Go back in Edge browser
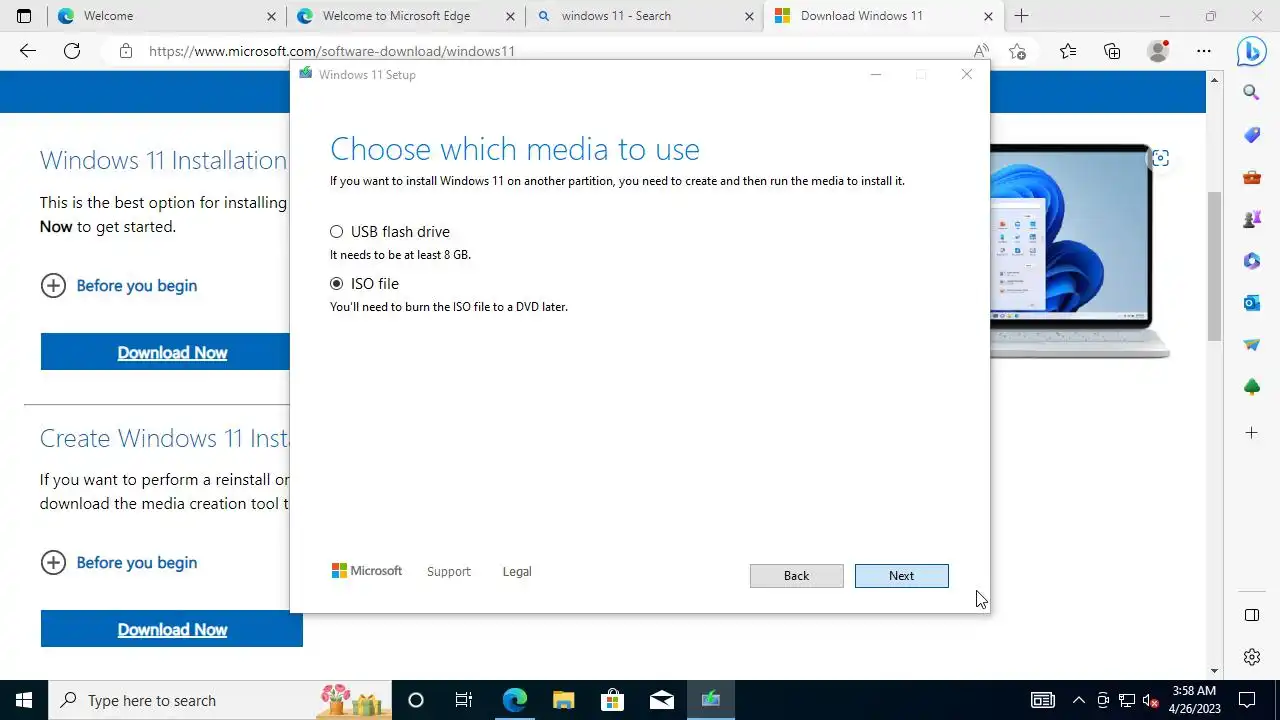The width and height of the screenshot is (1280, 720). click(28, 51)
